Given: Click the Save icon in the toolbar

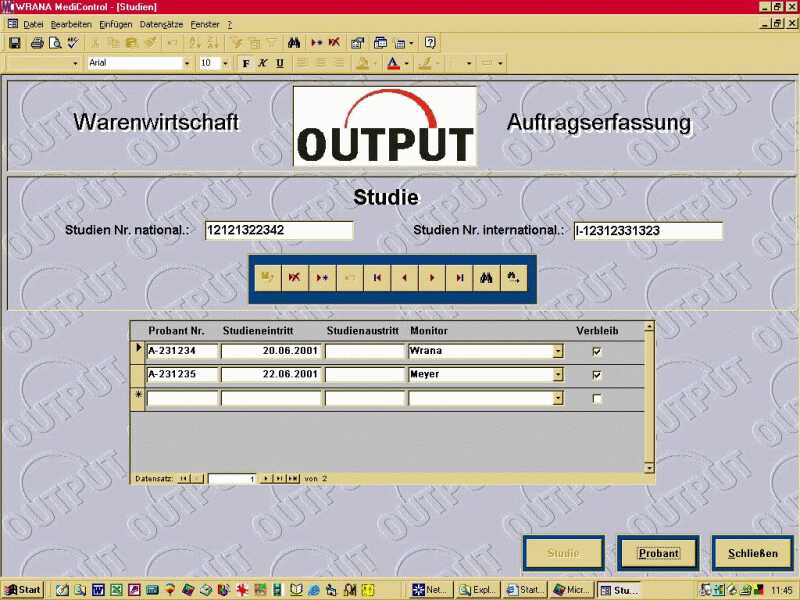Looking at the screenshot, I should 14,43.
